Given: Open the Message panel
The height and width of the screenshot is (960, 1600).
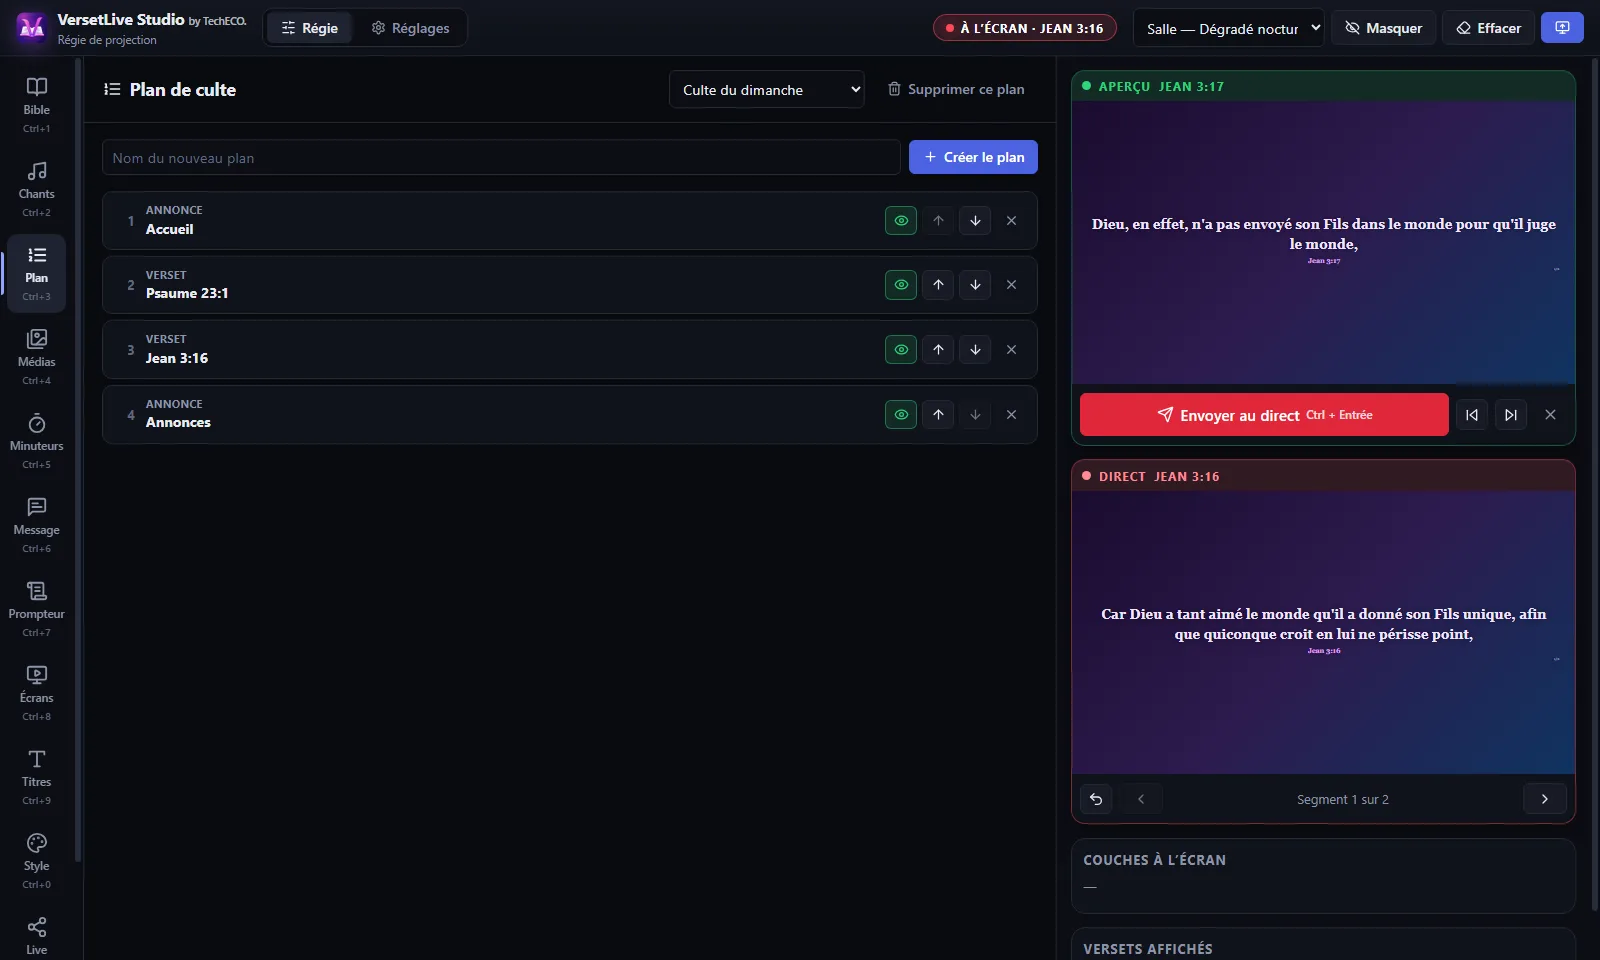Looking at the screenshot, I should click(37, 524).
